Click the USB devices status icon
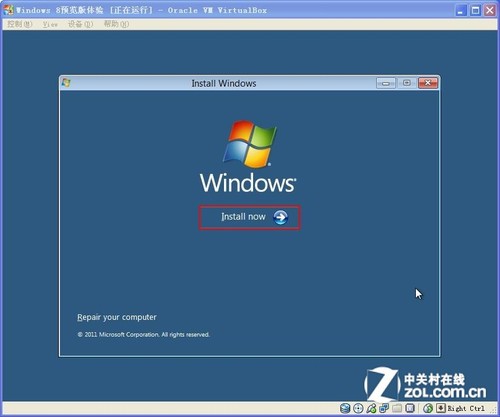This screenshot has width=500, height=417. (x=371, y=408)
